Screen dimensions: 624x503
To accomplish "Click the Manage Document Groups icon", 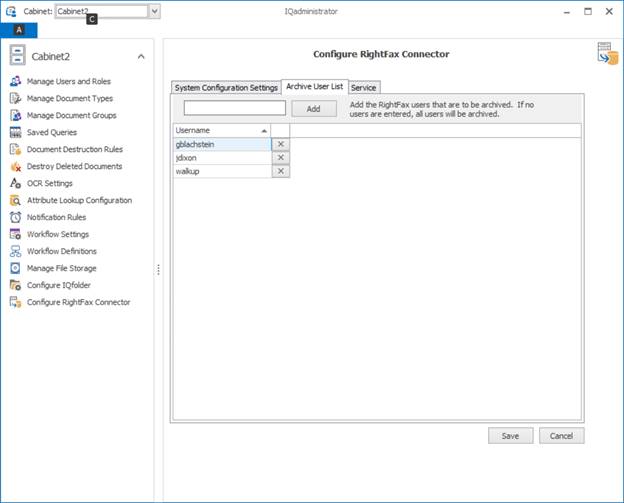I will [x=15, y=115].
